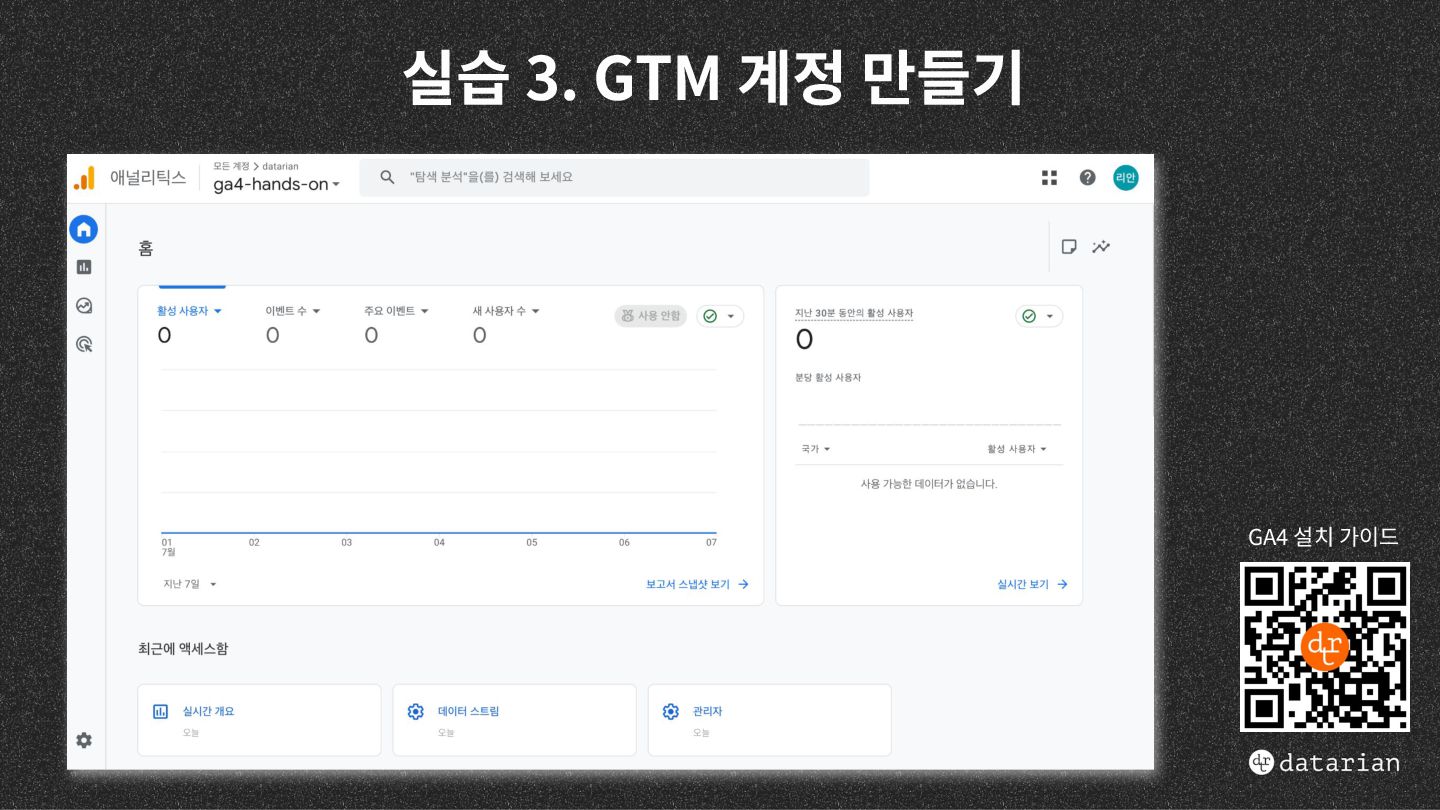Open the insights sparkline icon
The image size is (1440, 810).
pyautogui.click(x=1101, y=247)
